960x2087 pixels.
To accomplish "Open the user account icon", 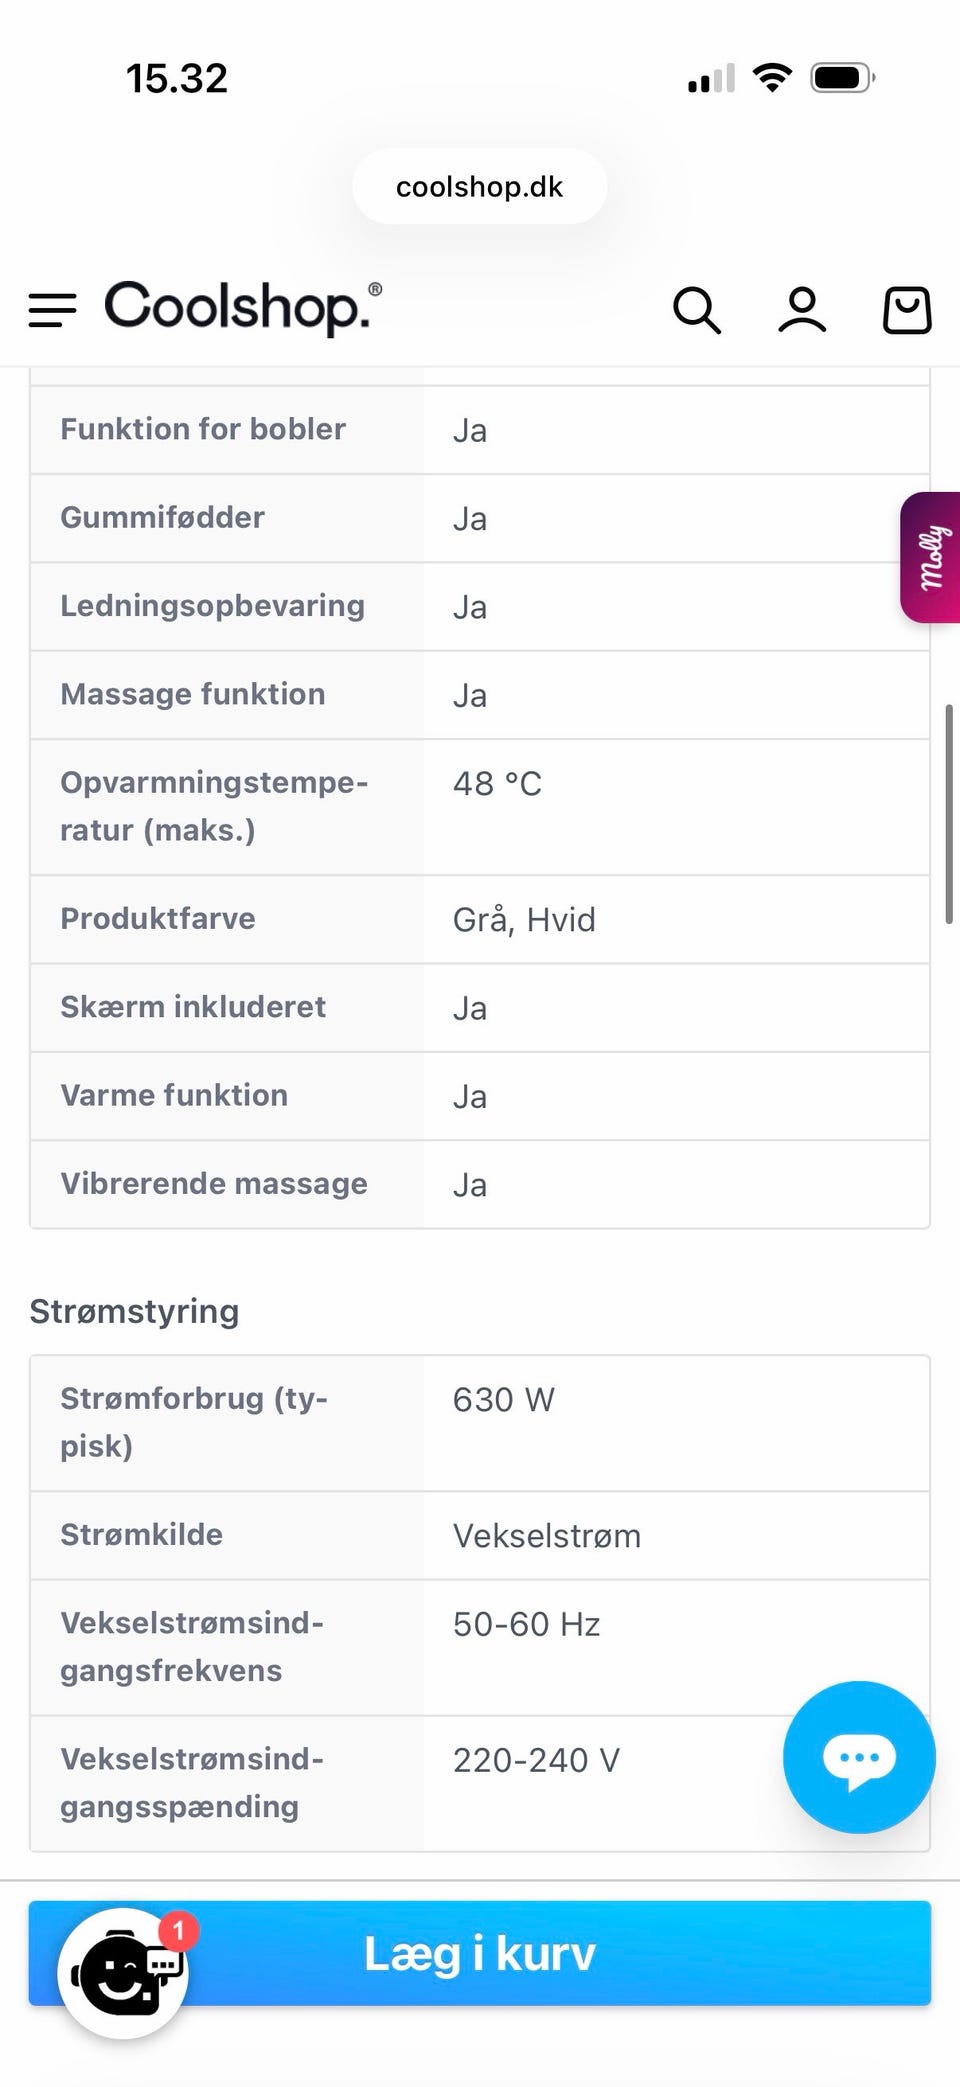I will (802, 310).
